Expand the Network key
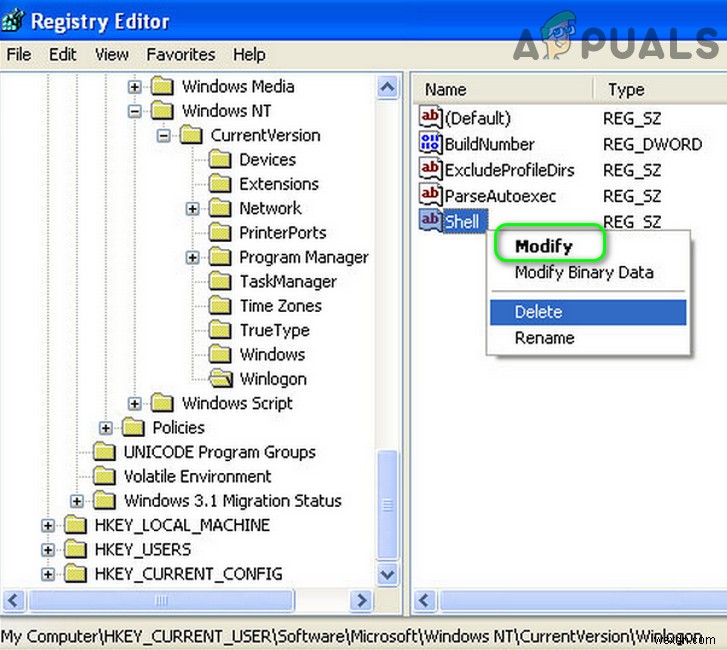 (x=192, y=209)
